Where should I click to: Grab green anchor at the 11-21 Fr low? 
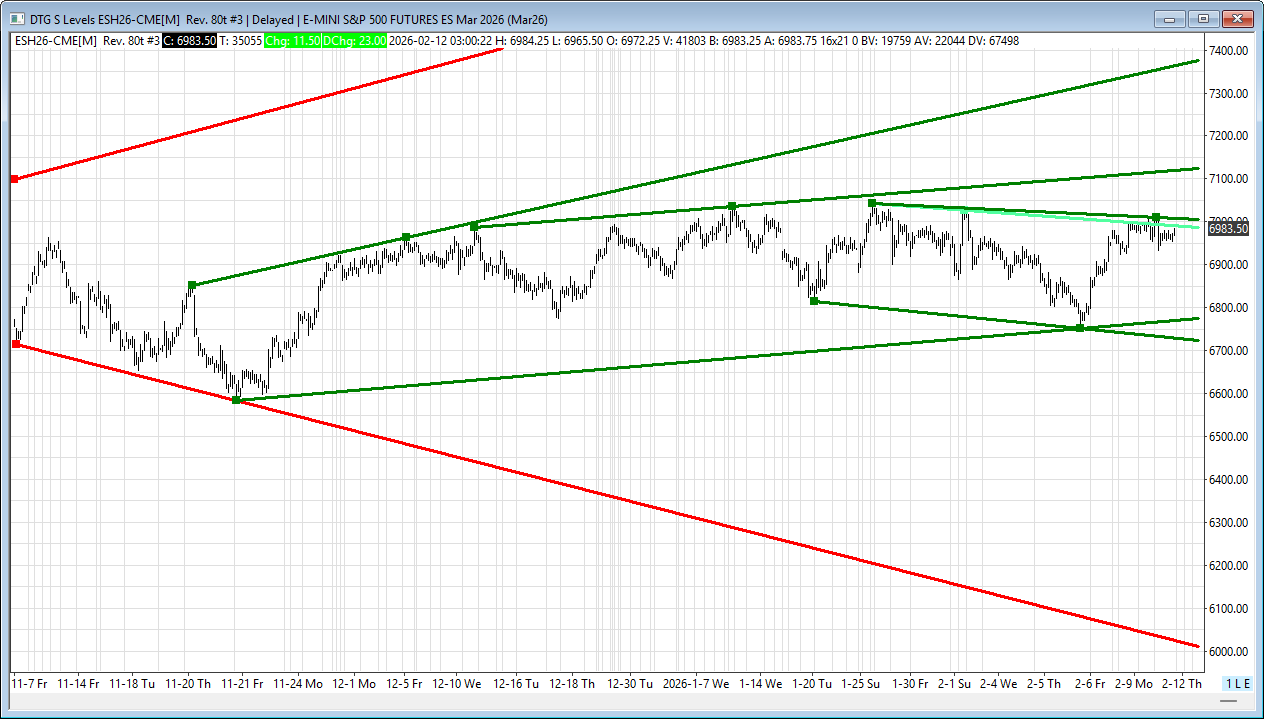coord(236,400)
